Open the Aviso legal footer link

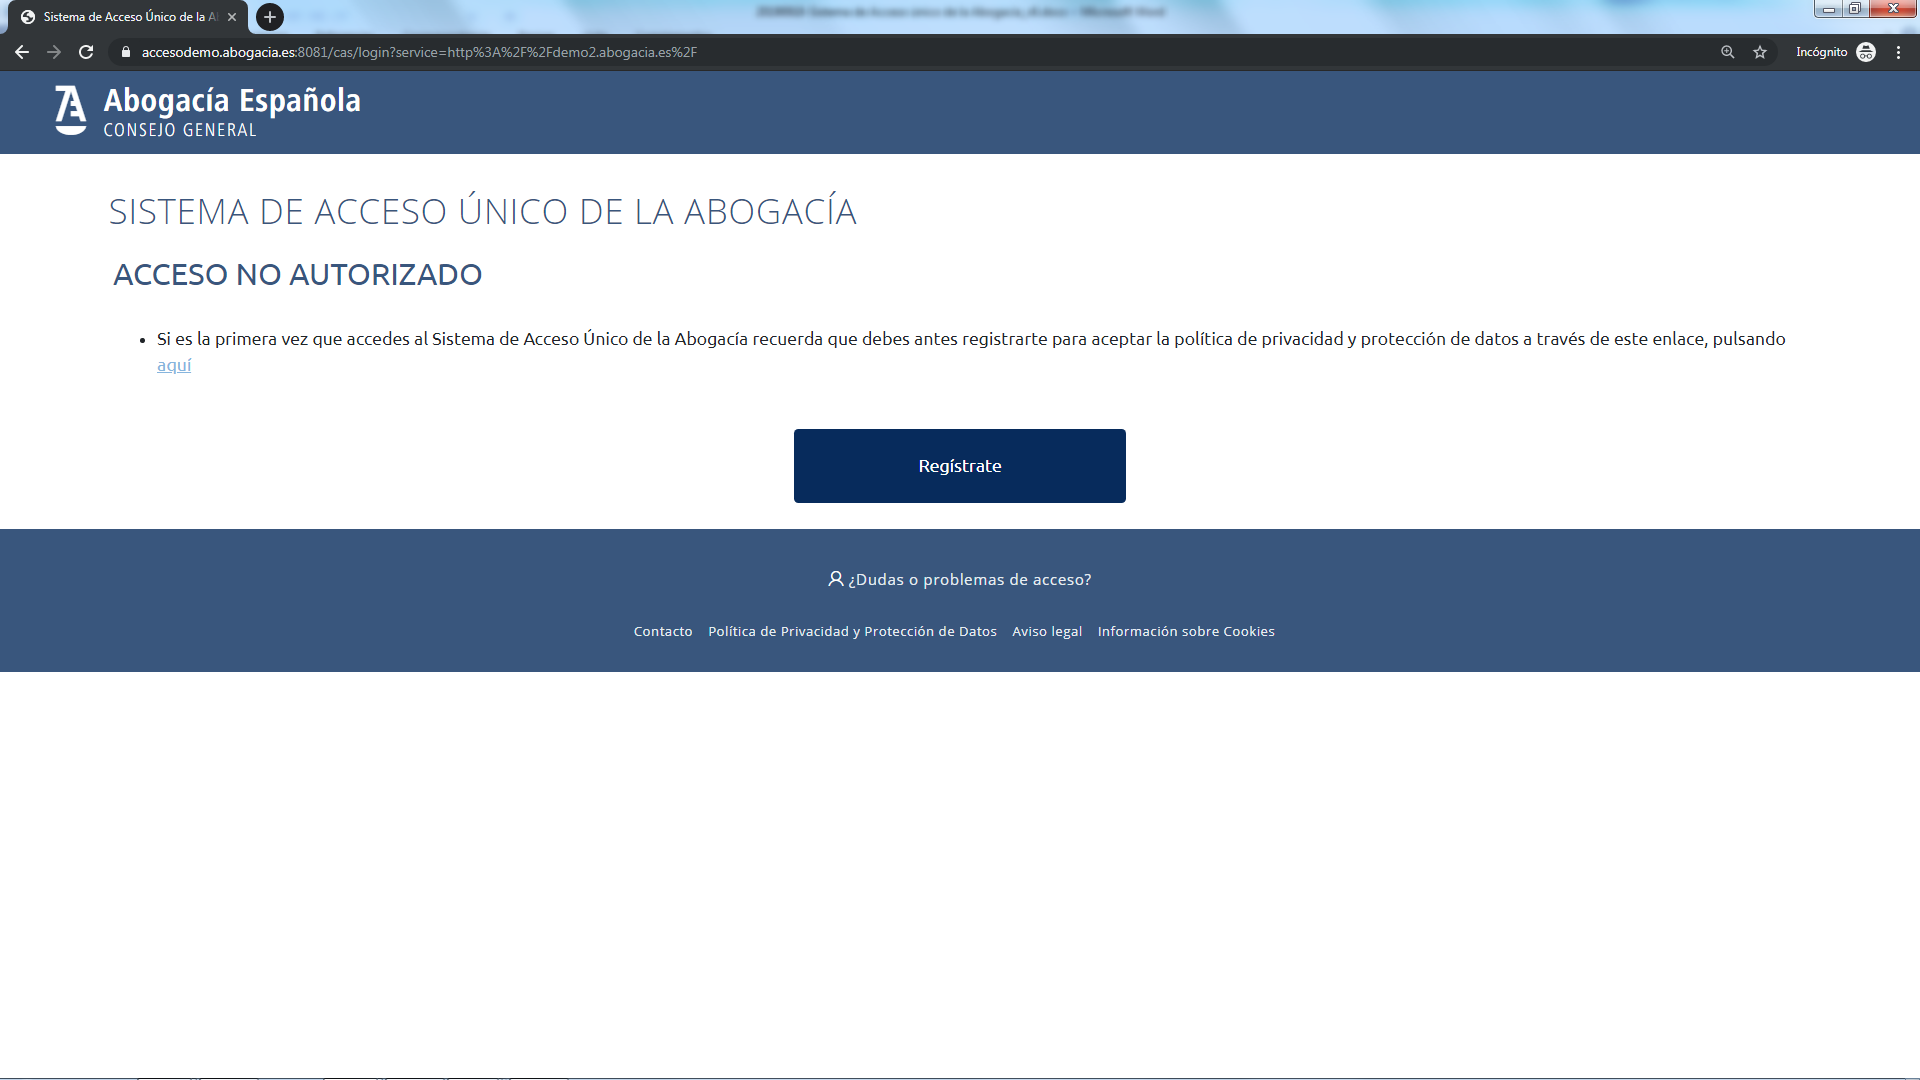(x=1047, y=632)
